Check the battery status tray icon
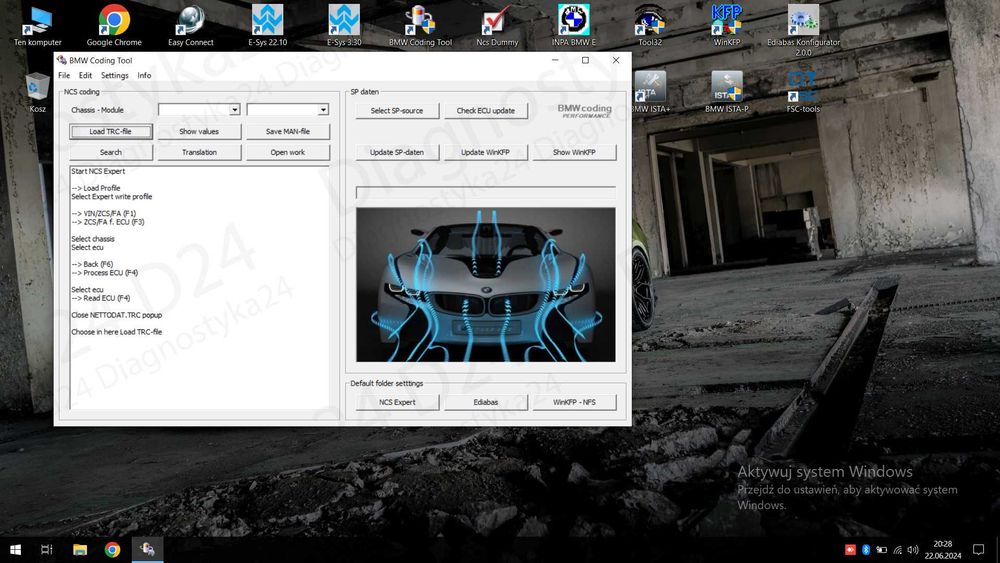The image size is (1000, 563). pyautogui.click(x=881, y=550)
